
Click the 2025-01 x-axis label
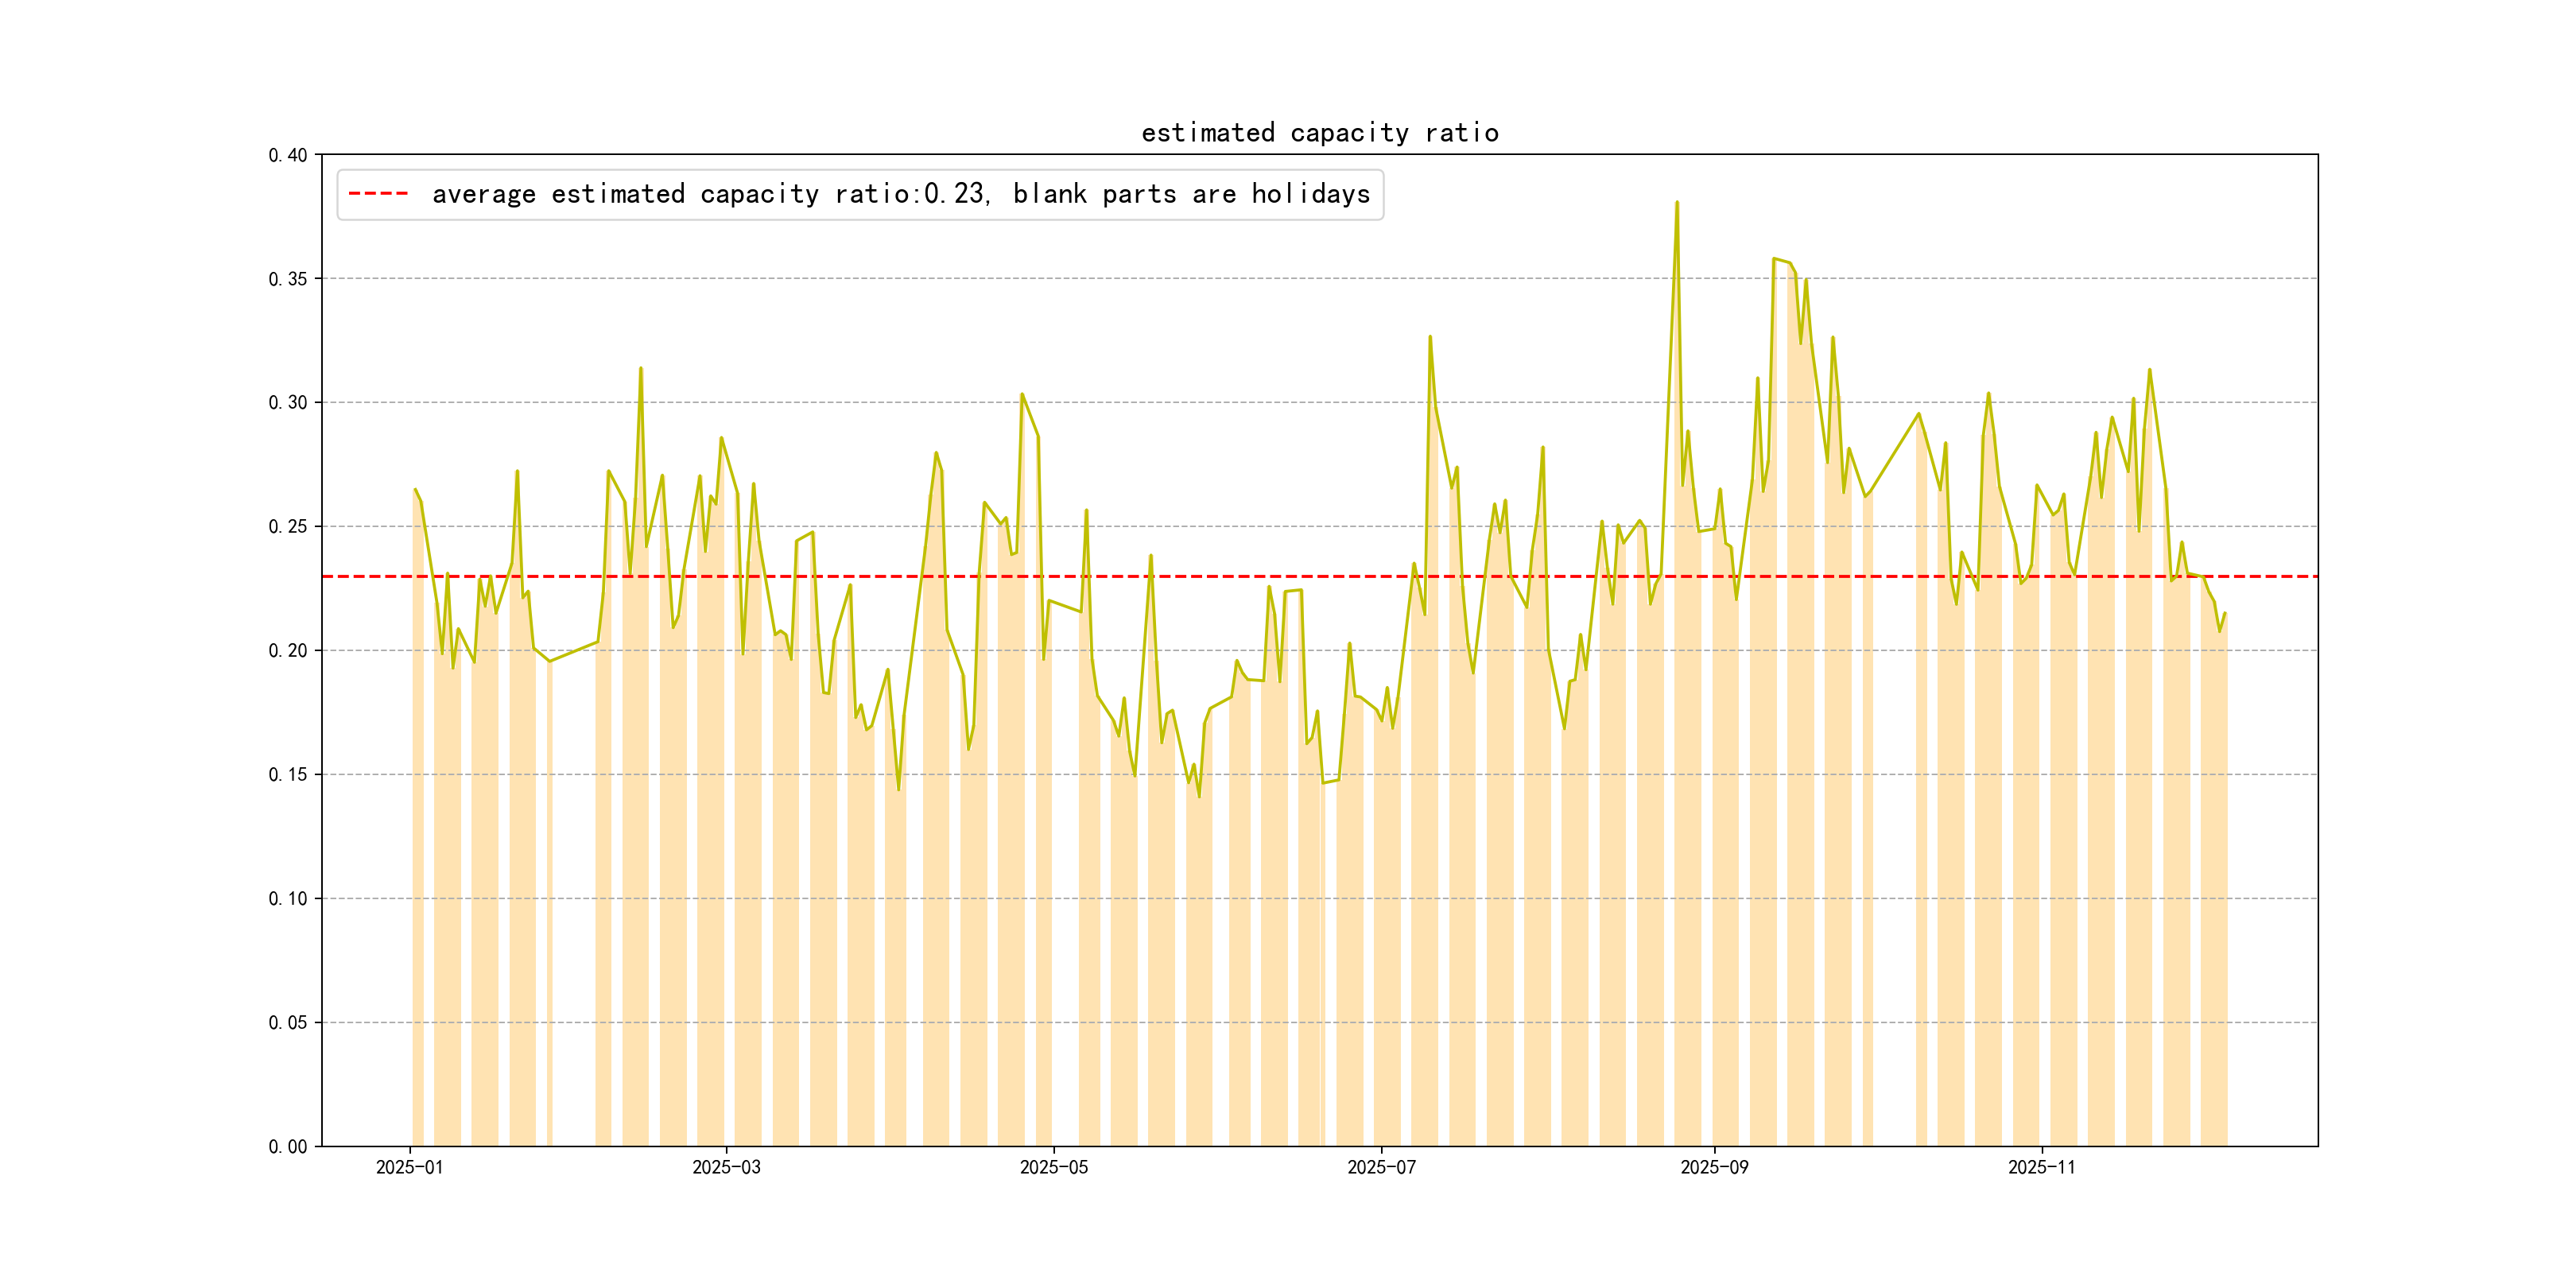pos(409,1167)
